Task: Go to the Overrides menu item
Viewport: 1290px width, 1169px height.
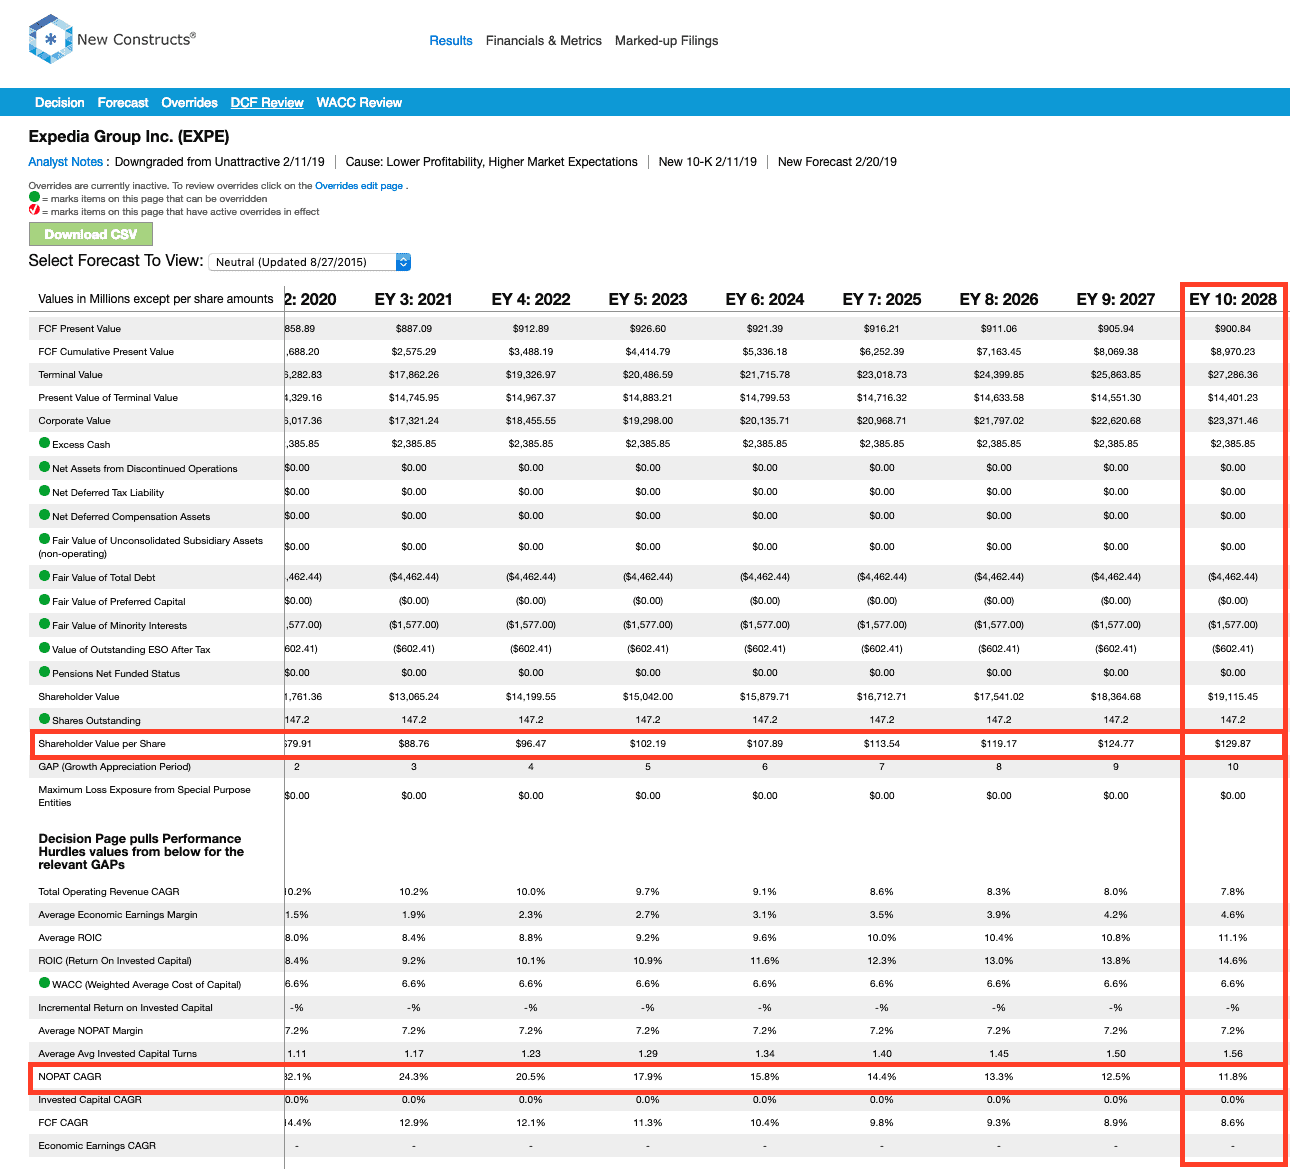Action: coord(189,102)
